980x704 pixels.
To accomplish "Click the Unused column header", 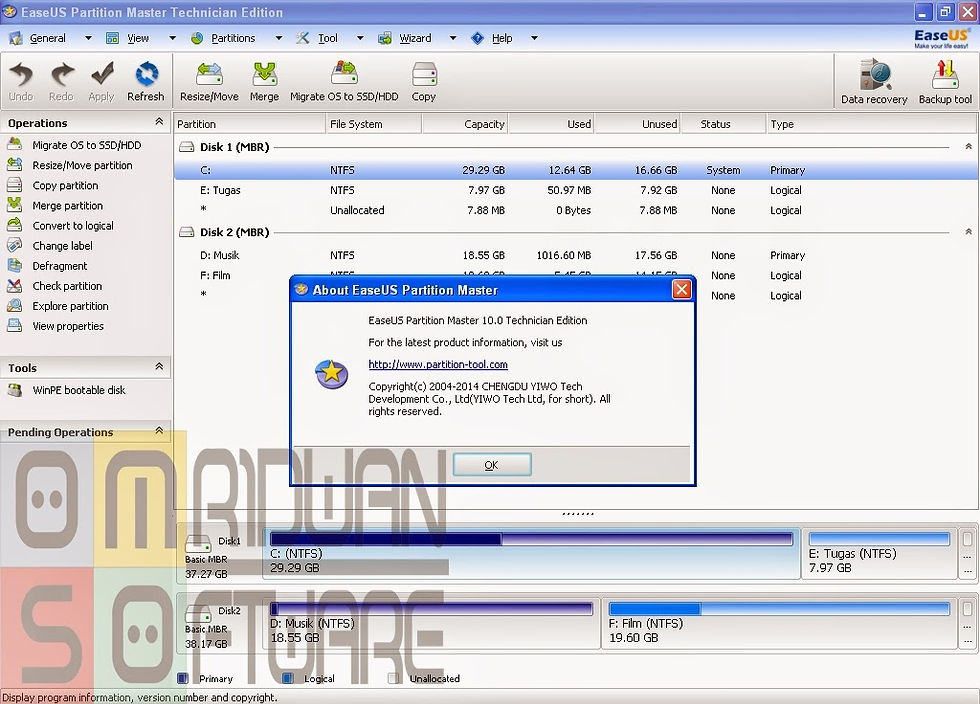I will pos(638,124).
